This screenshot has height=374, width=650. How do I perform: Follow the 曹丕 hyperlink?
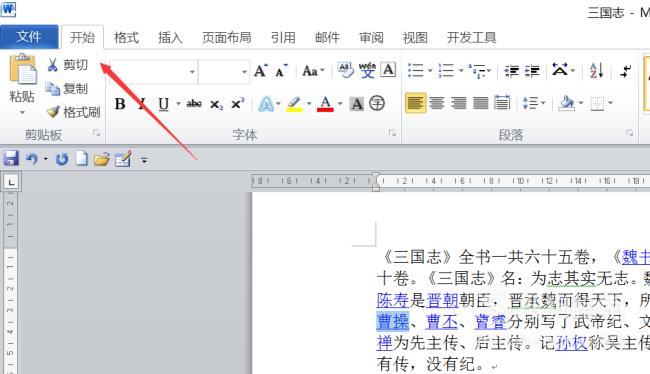pos(442,321)
